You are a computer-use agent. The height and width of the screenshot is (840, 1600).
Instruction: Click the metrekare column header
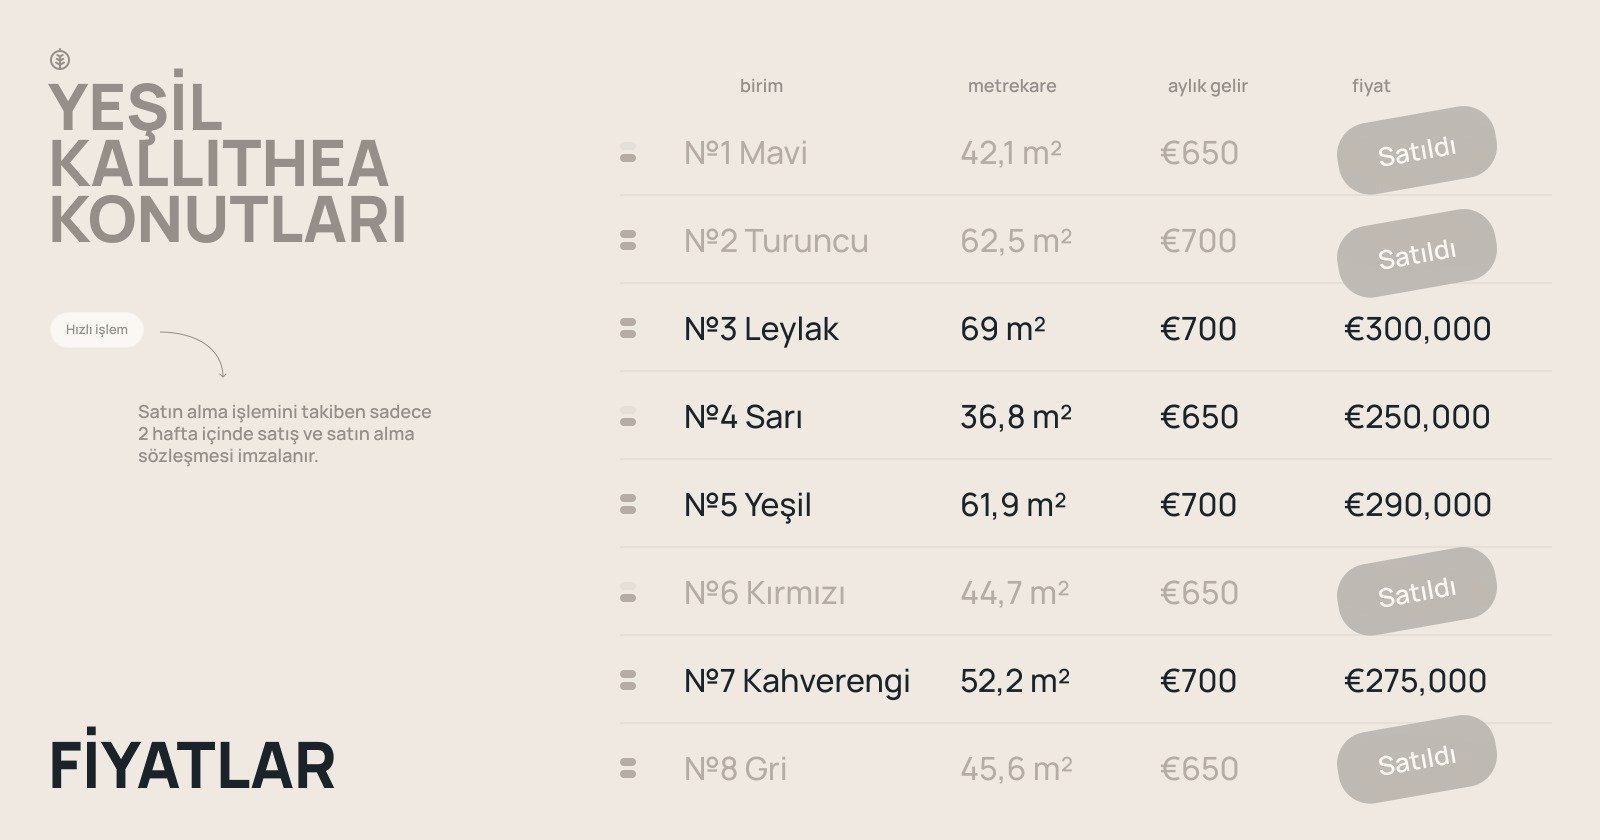[x=1011, y=86]
